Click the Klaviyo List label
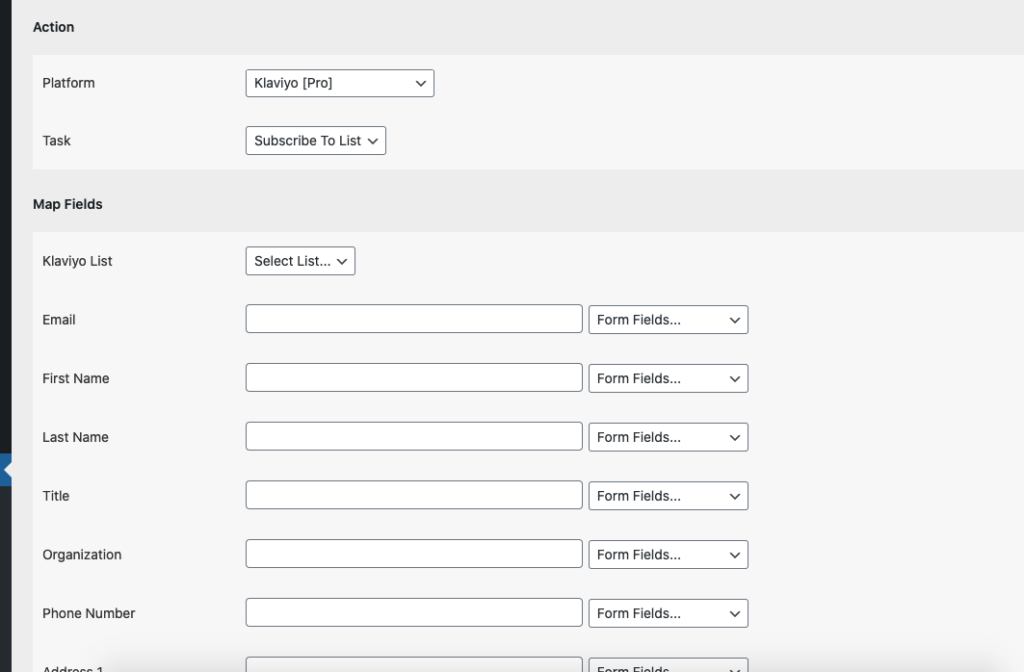 pyautogui.click(x=77, y=261)
